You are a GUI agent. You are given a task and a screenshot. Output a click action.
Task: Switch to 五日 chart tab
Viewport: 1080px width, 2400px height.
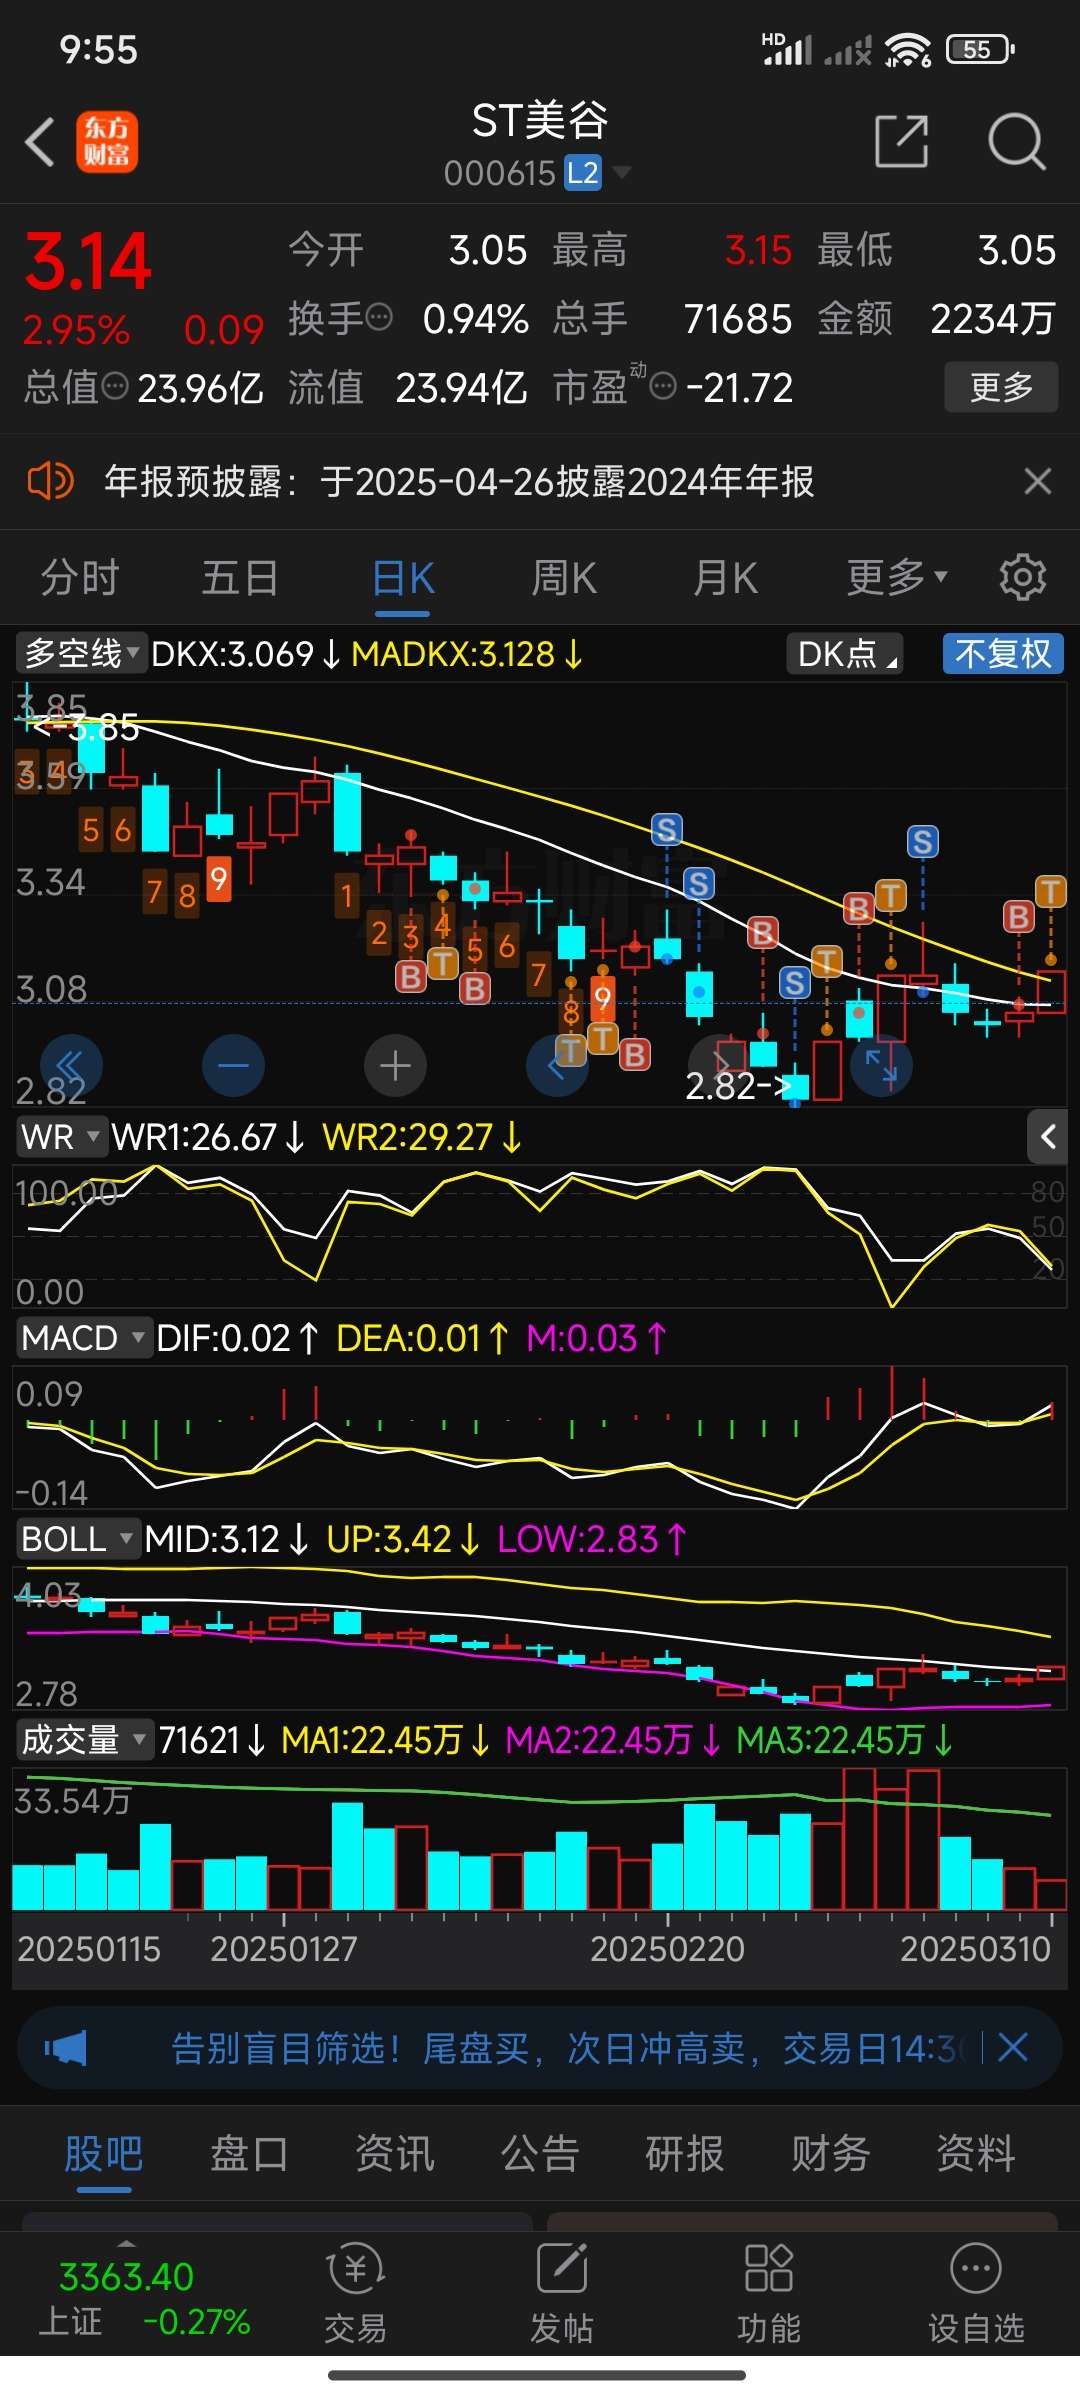pyautogui.click(x=240, y=577)
